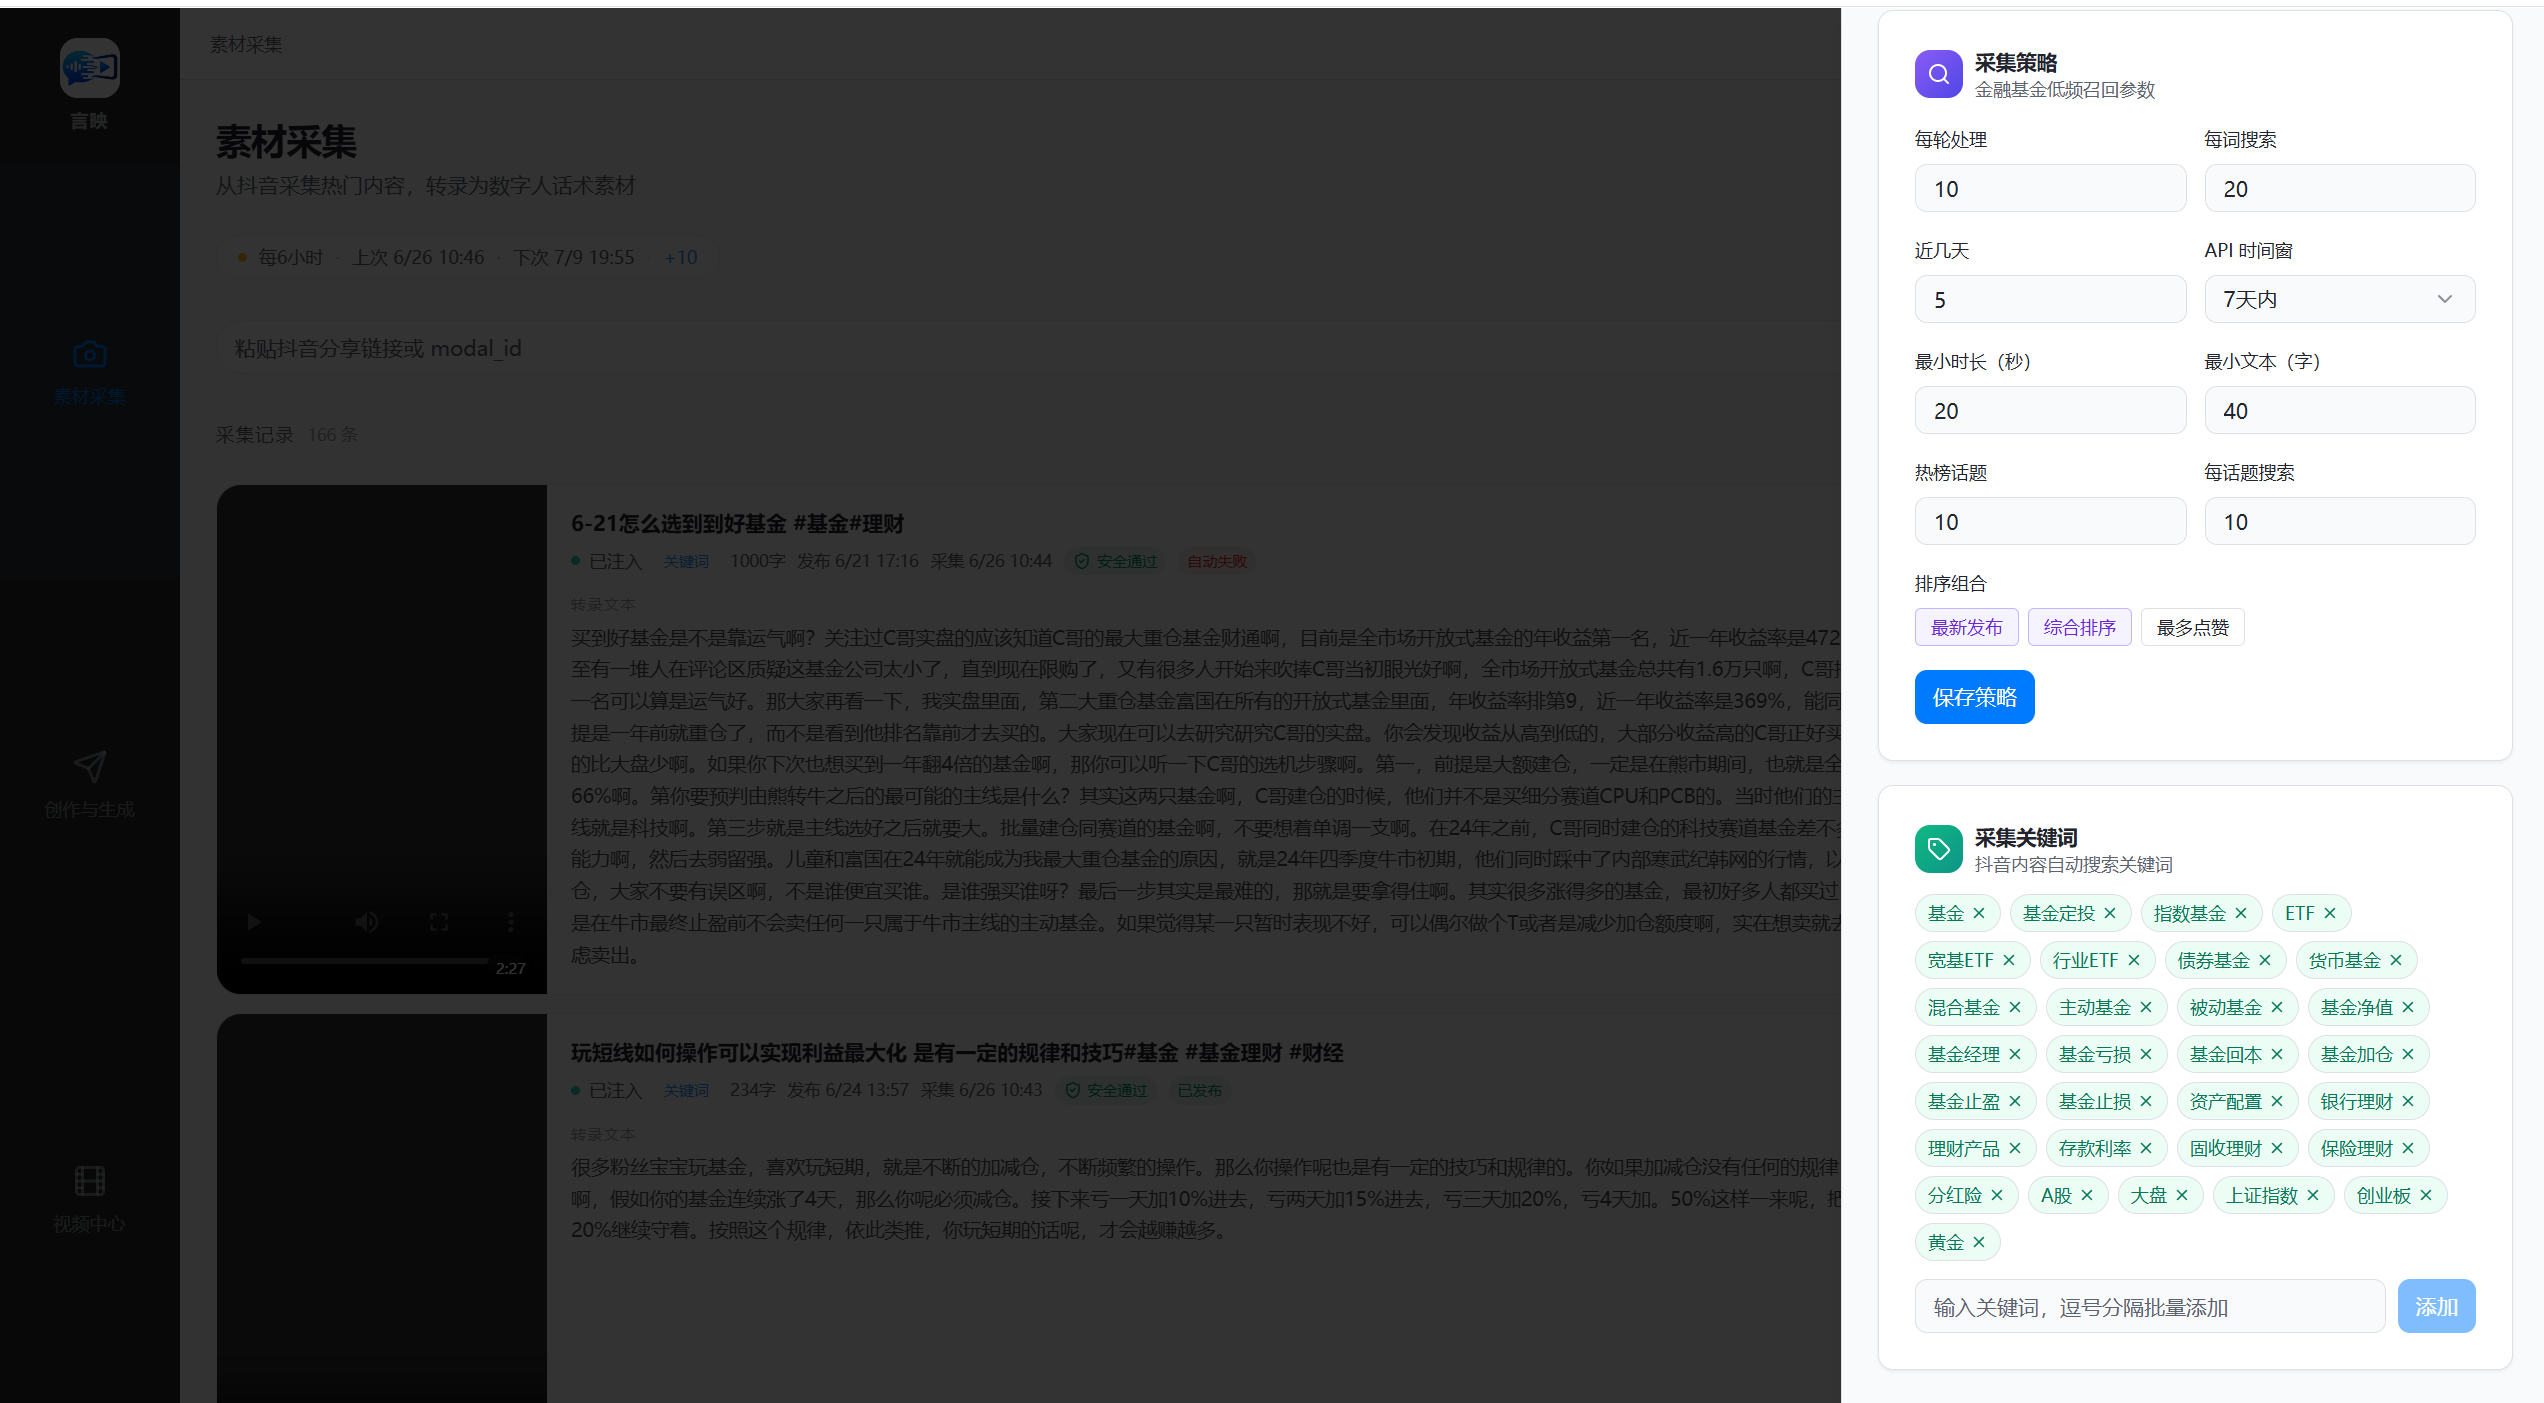Screen dimensions: 2544x1403
Task: Remove the 基金 keyword tag
Action: pos(1978,913)
